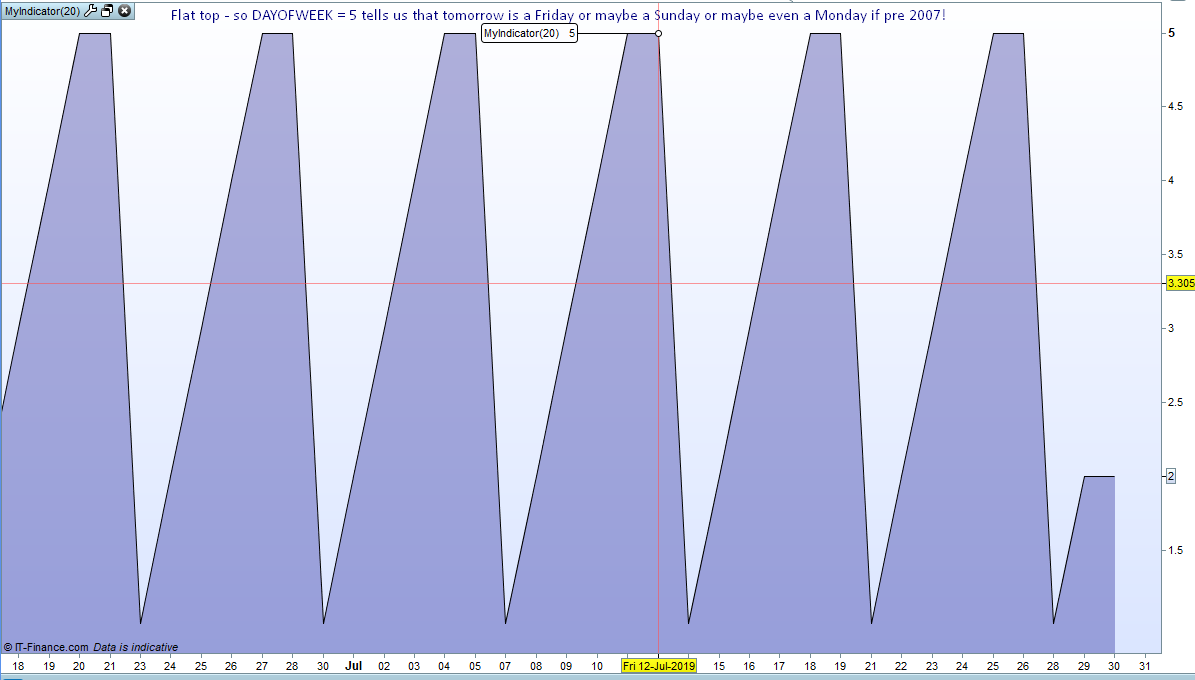Click date 31 at right of time axis

click(1145, 666)
